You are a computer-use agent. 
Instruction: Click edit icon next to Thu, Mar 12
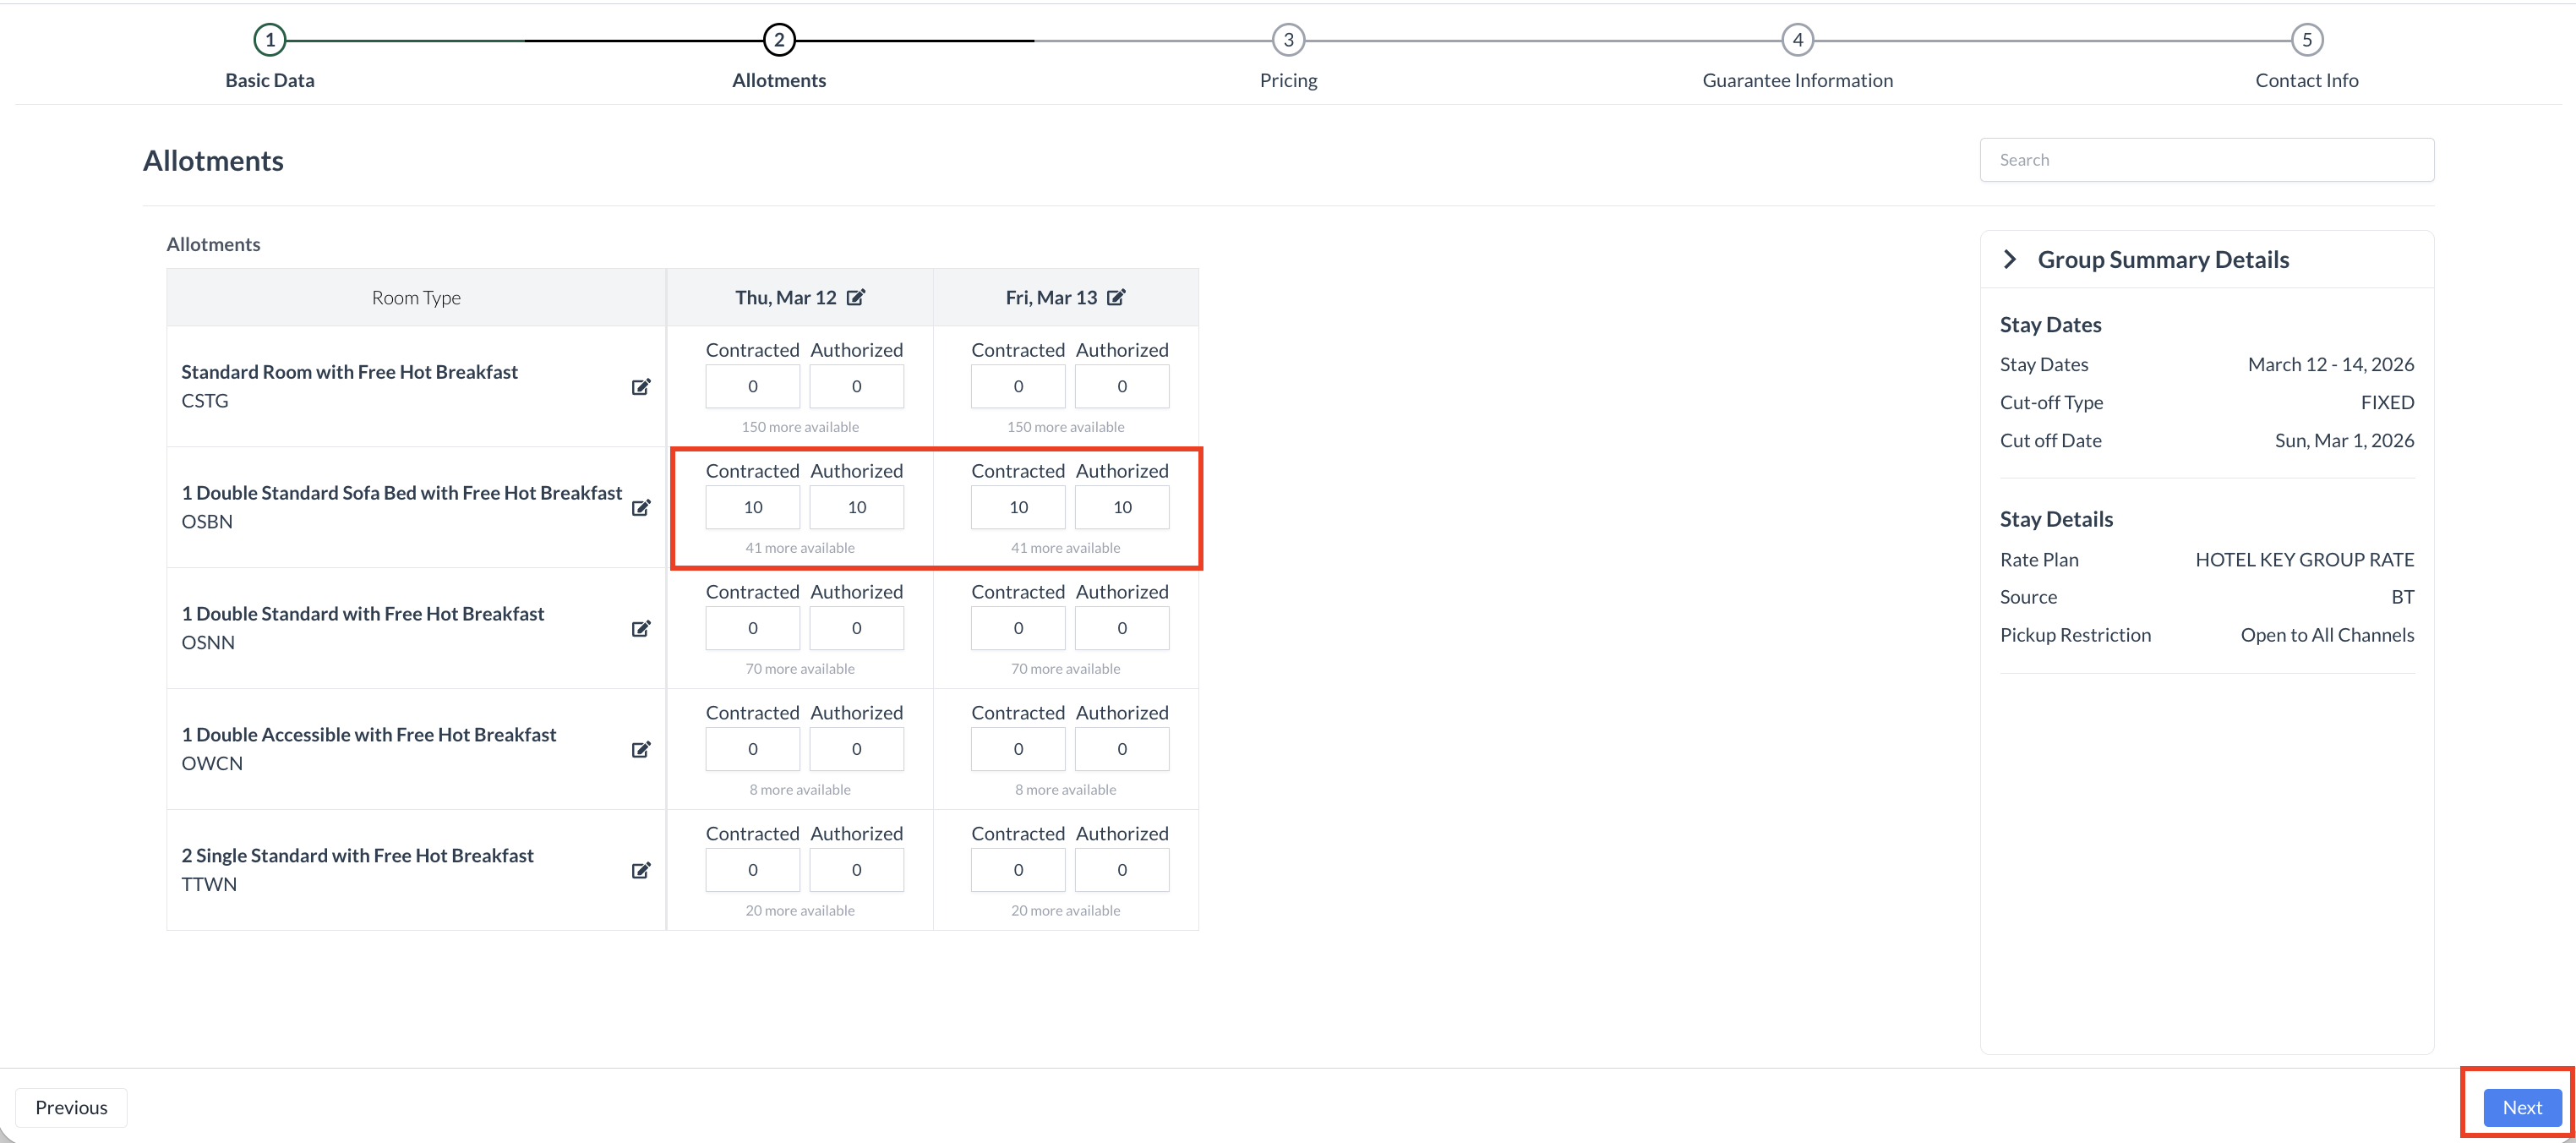click(x=856, y=297)
